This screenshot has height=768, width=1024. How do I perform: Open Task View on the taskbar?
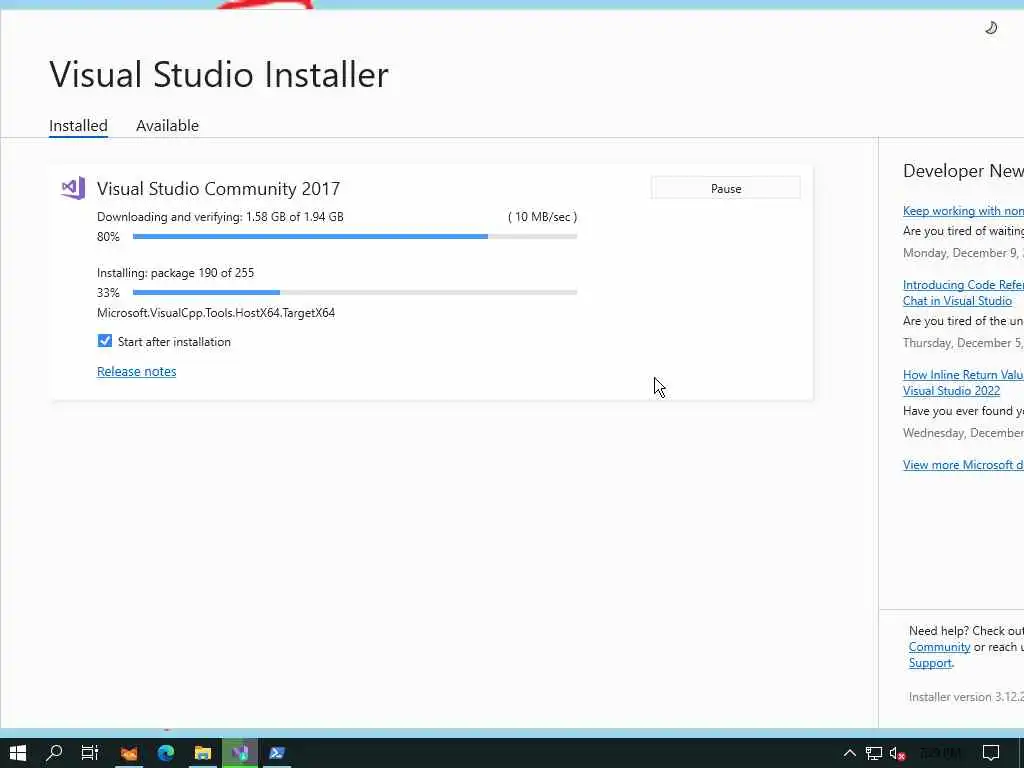[x=89, y=753]
